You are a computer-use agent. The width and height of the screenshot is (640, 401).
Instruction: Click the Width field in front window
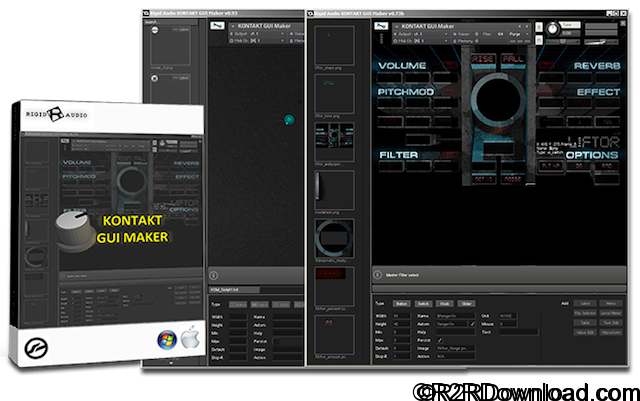point(401,316)
